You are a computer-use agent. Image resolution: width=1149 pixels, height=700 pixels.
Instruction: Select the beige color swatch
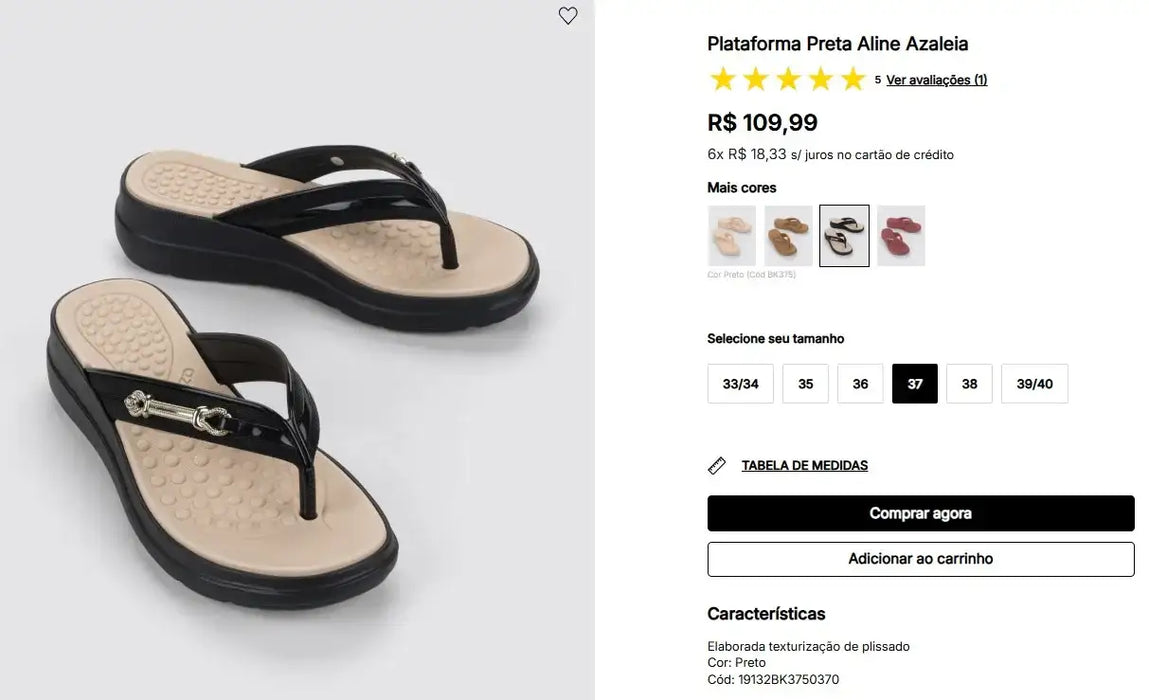[732, 236]
